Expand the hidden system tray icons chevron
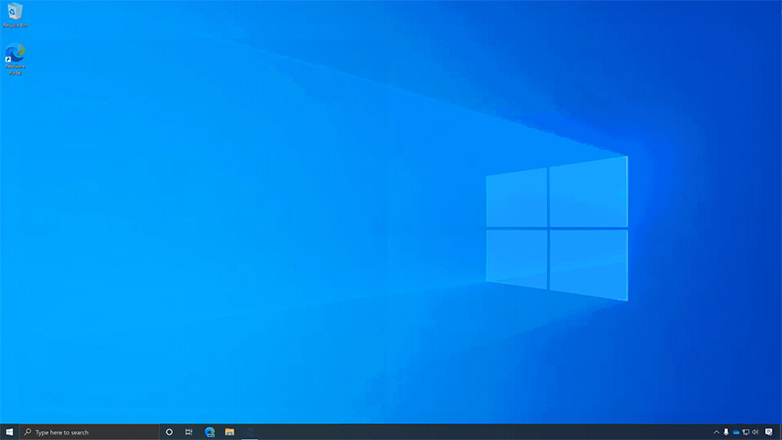The height and width of the screenshot is (440, 782). 716,432
